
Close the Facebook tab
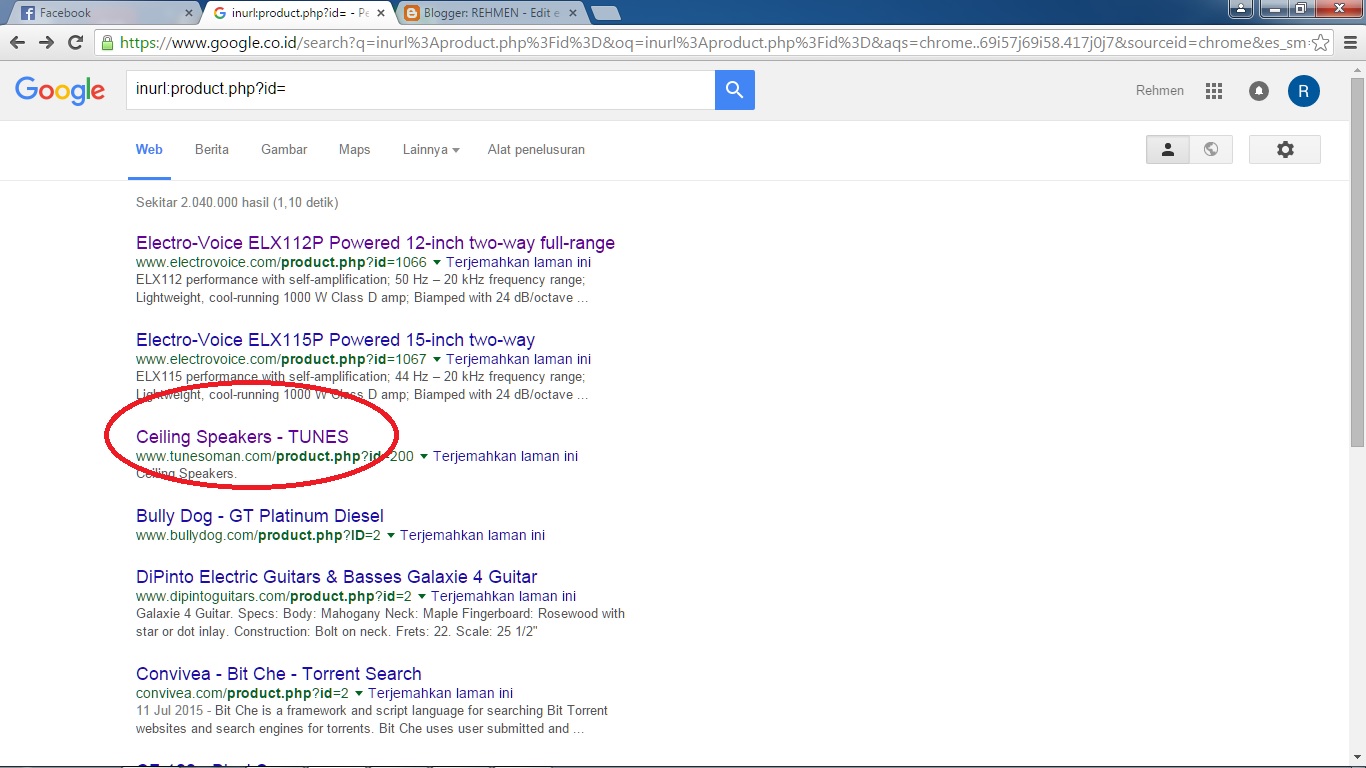click(189, 13)
